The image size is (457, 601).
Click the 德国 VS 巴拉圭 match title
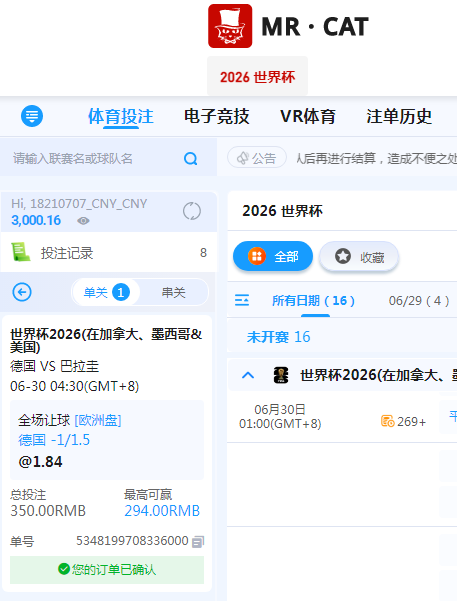click(x=54, y=366)
